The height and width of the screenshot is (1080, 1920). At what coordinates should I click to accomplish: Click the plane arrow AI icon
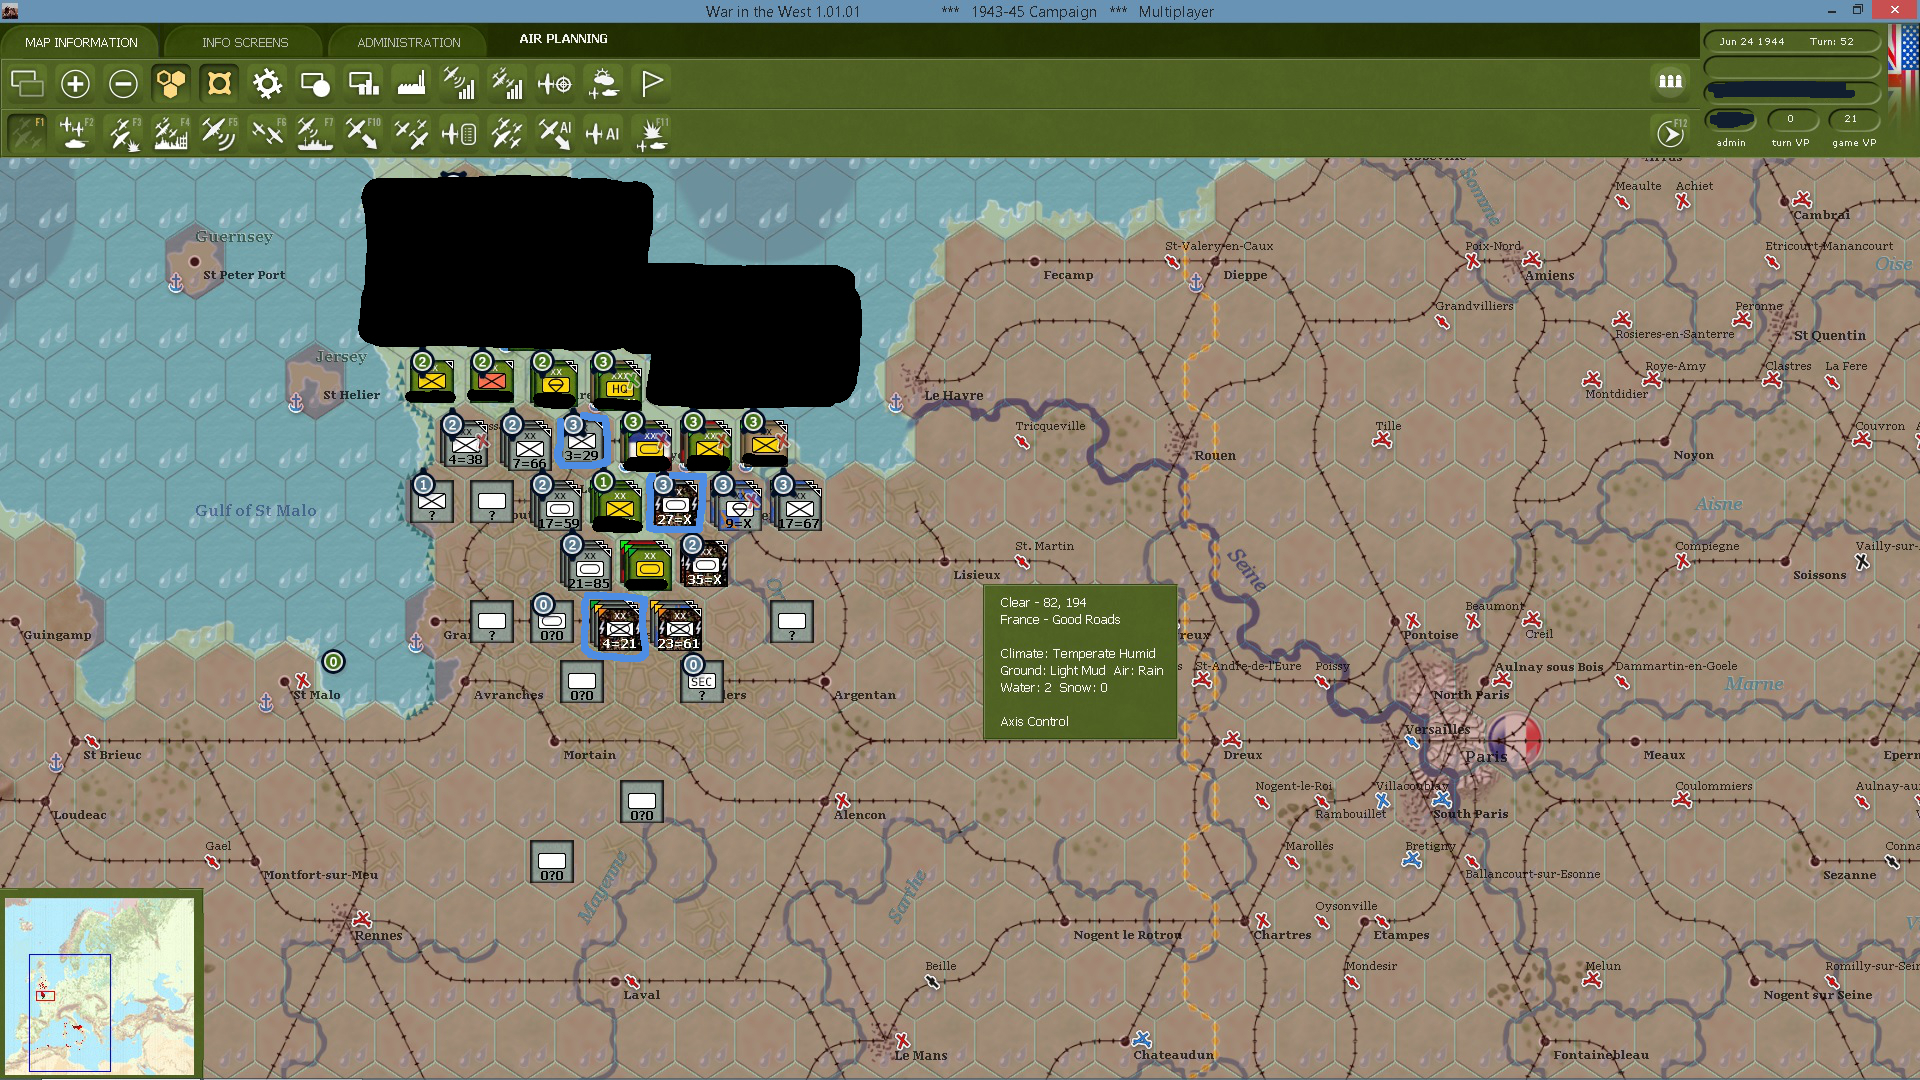point(555,133)
